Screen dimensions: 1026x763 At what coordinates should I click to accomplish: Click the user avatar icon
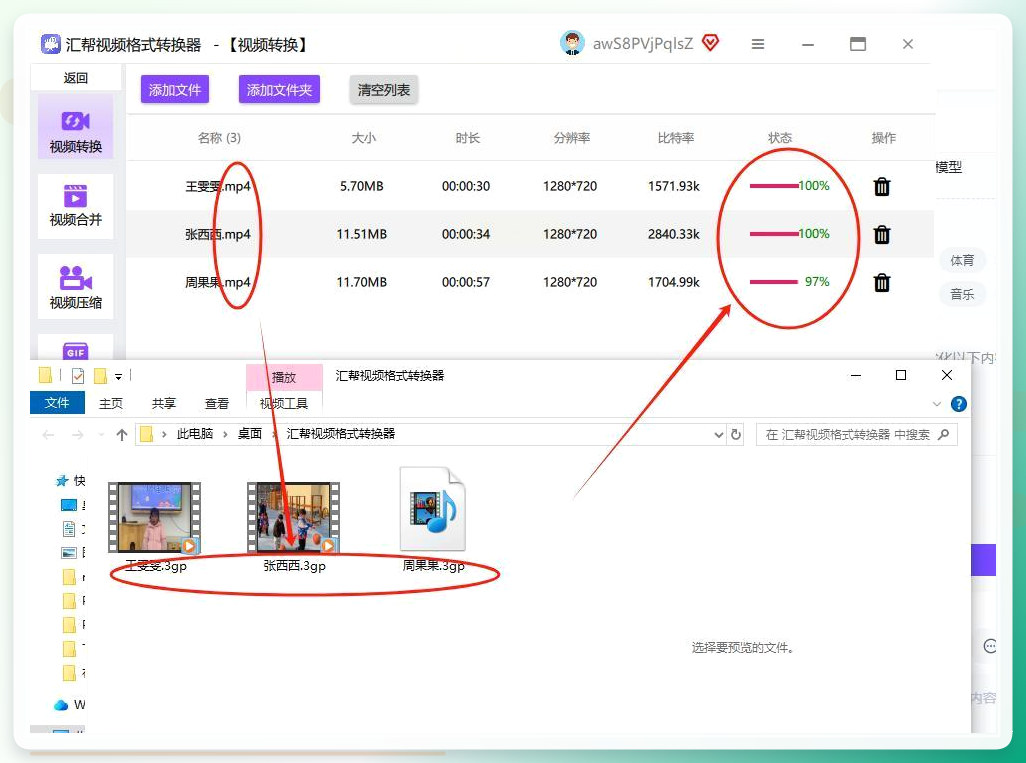point(572,43)
